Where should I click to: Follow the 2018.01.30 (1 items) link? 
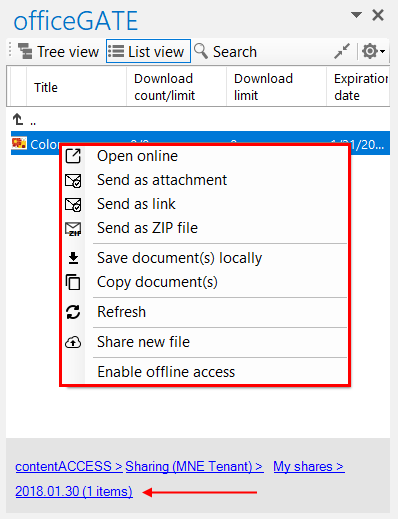74,491
